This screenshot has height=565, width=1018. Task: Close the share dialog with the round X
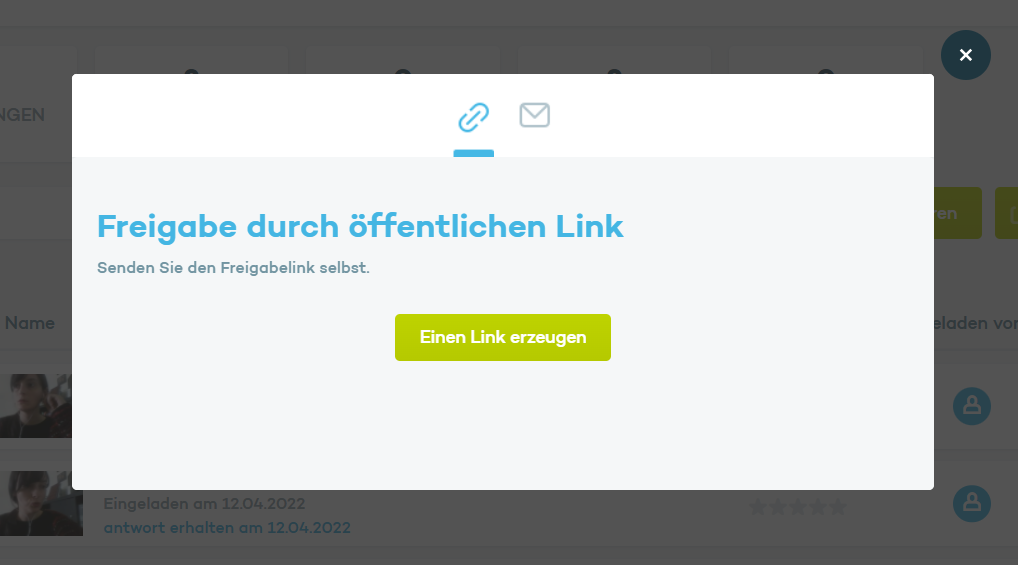965,55
